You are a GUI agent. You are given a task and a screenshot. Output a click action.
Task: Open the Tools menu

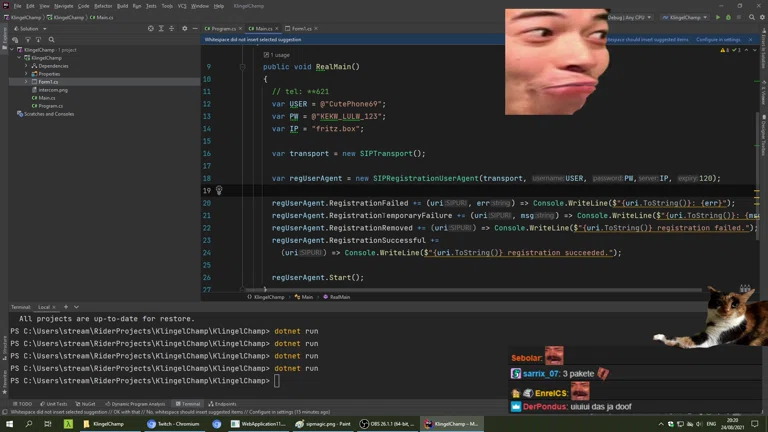coord(167,6)
